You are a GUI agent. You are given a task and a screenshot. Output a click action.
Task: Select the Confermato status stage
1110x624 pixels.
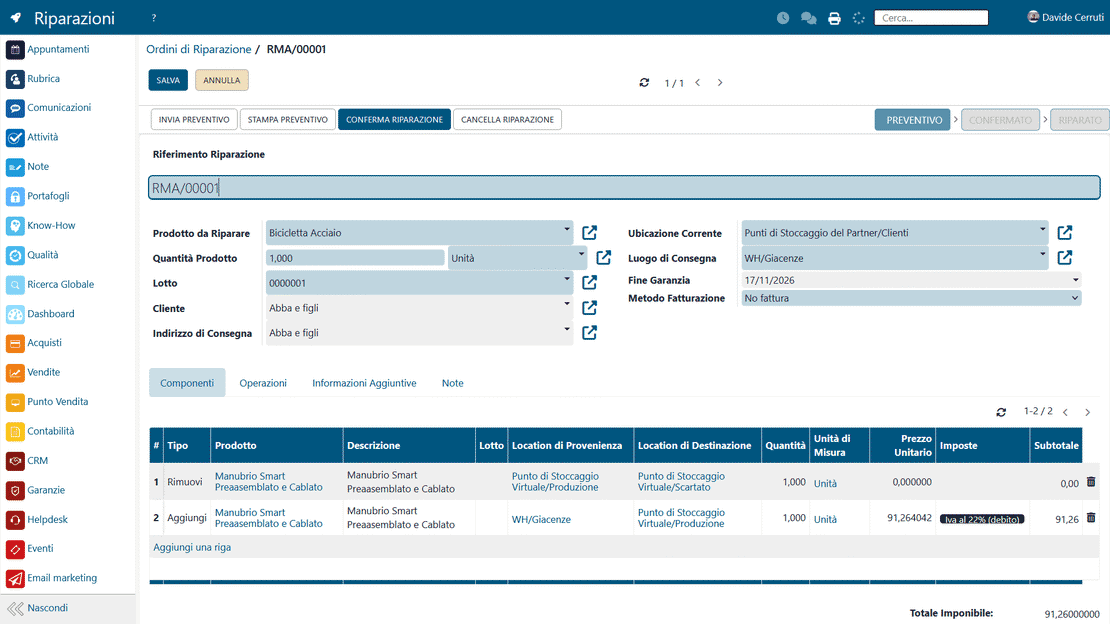point(1000,120)
